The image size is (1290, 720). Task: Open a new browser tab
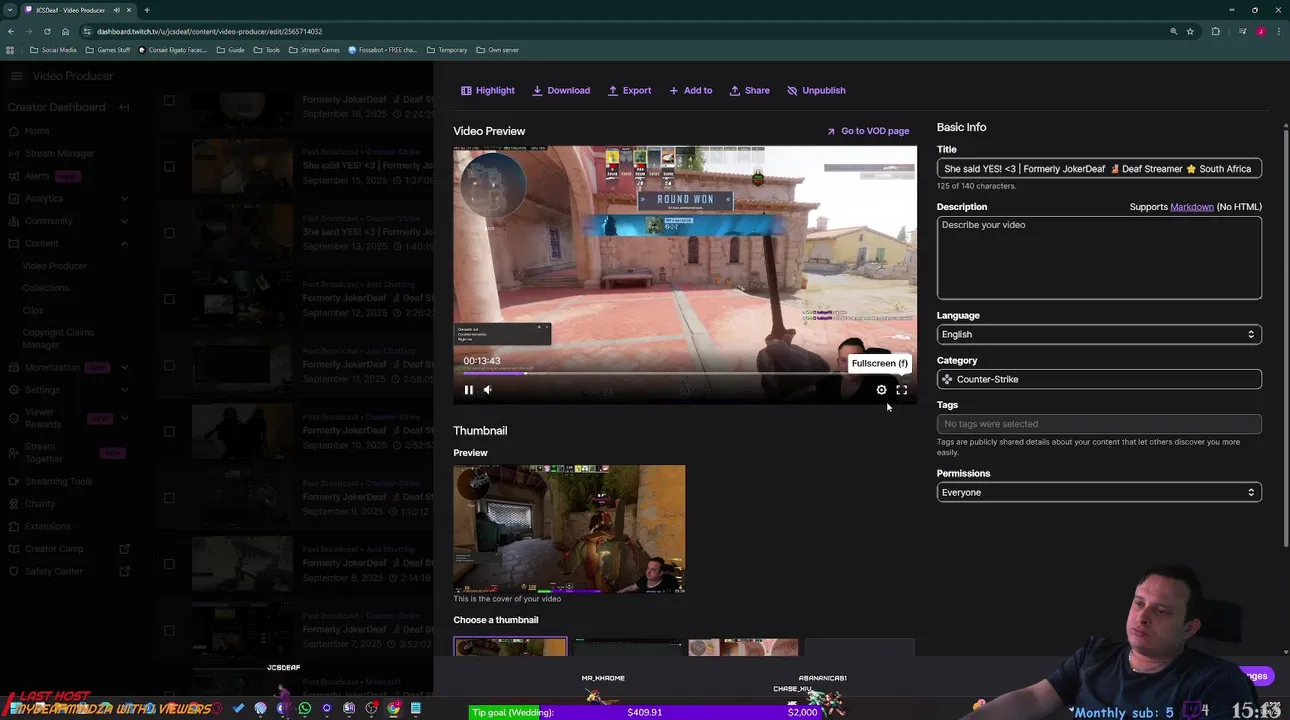(x=146, y=10)
